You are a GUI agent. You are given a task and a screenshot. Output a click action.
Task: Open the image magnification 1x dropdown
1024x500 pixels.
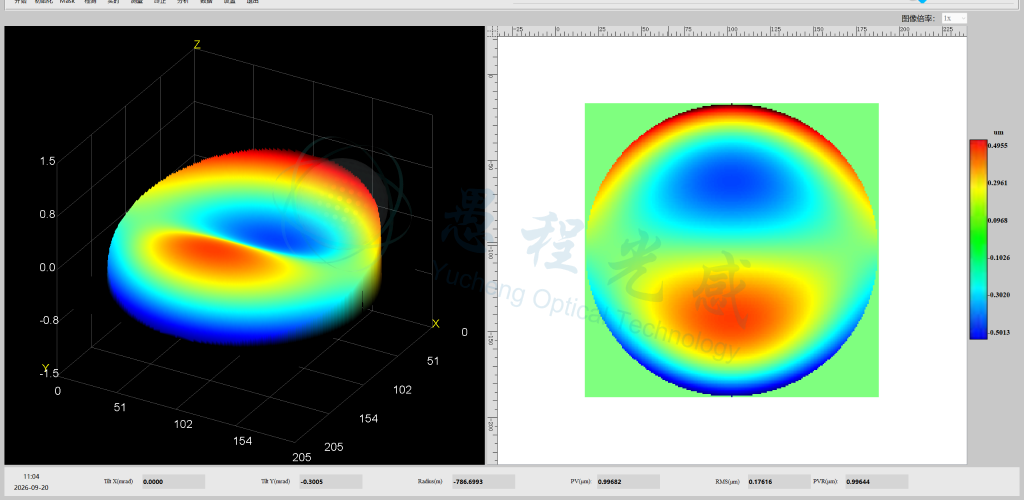click(953, 18)
